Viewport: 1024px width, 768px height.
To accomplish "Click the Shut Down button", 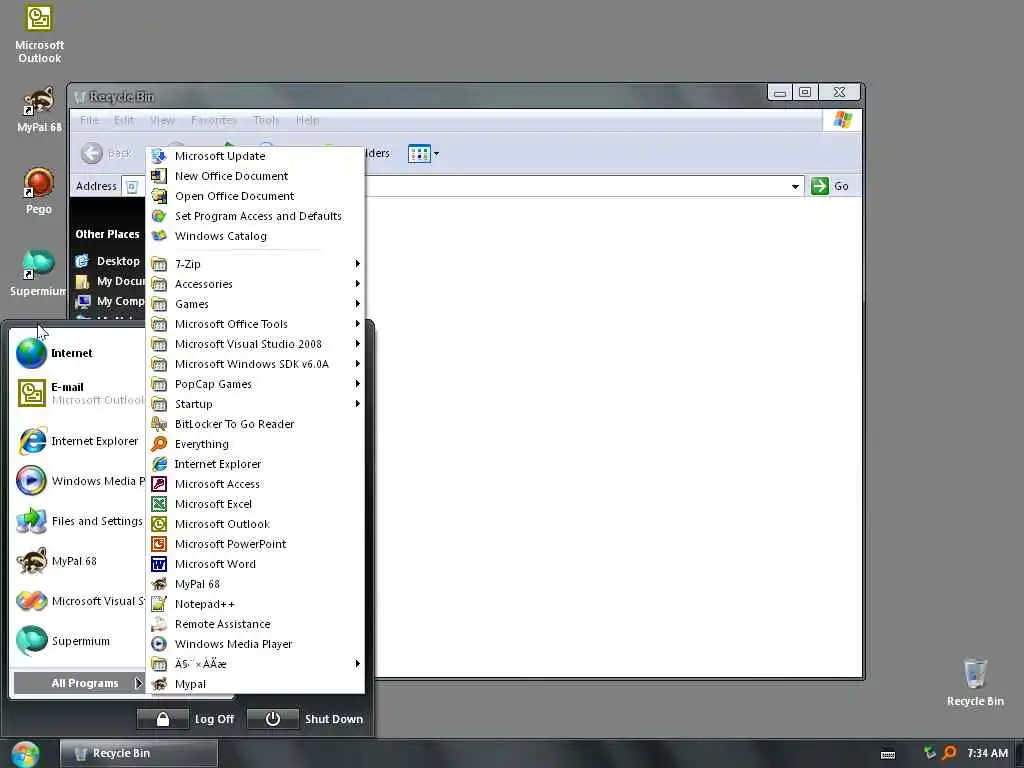I will tap(306, 719).
